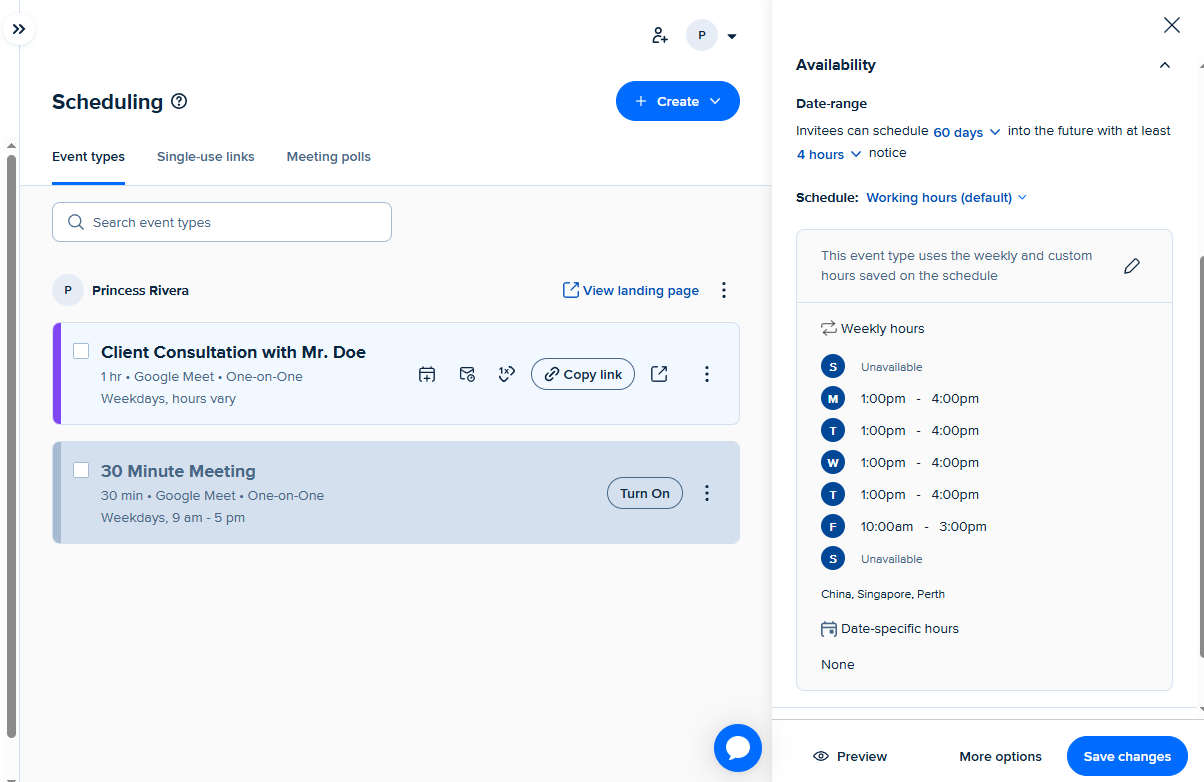
Task: Switch to the Meeting polls tab
Action: click(x=329, y=157)
